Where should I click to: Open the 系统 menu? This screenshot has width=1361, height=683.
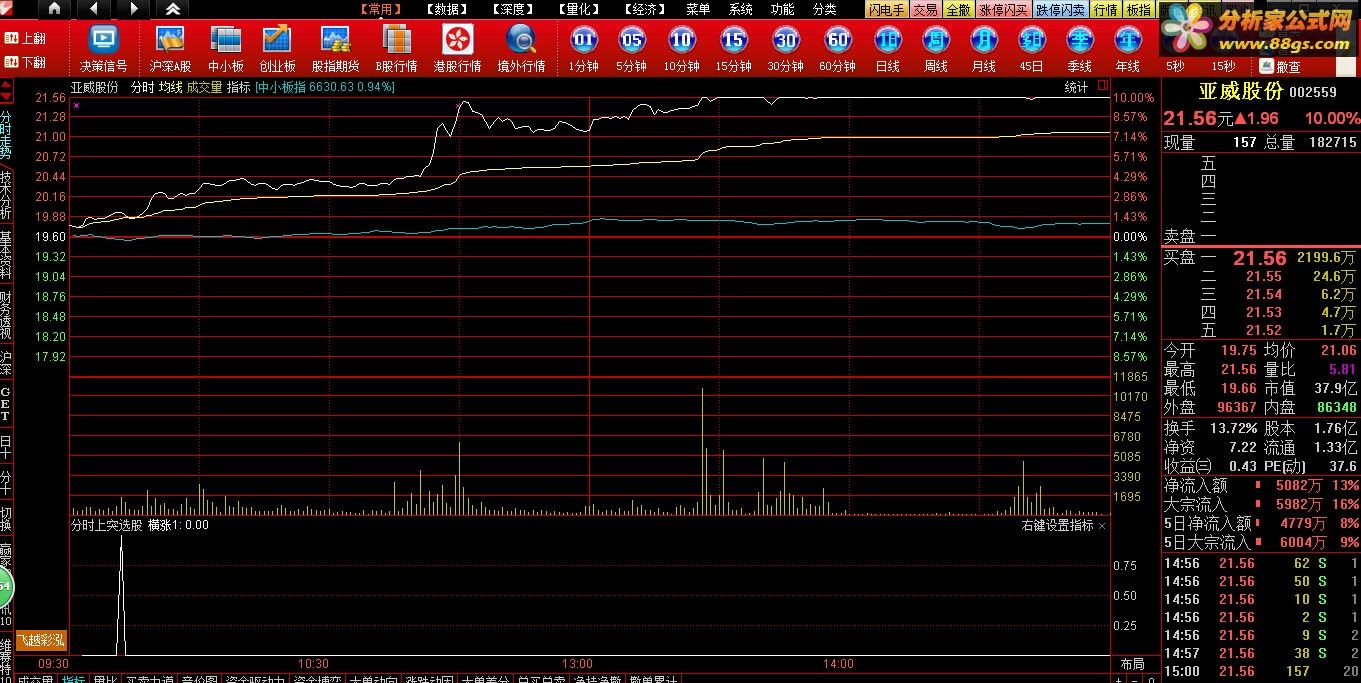point(741,9)
